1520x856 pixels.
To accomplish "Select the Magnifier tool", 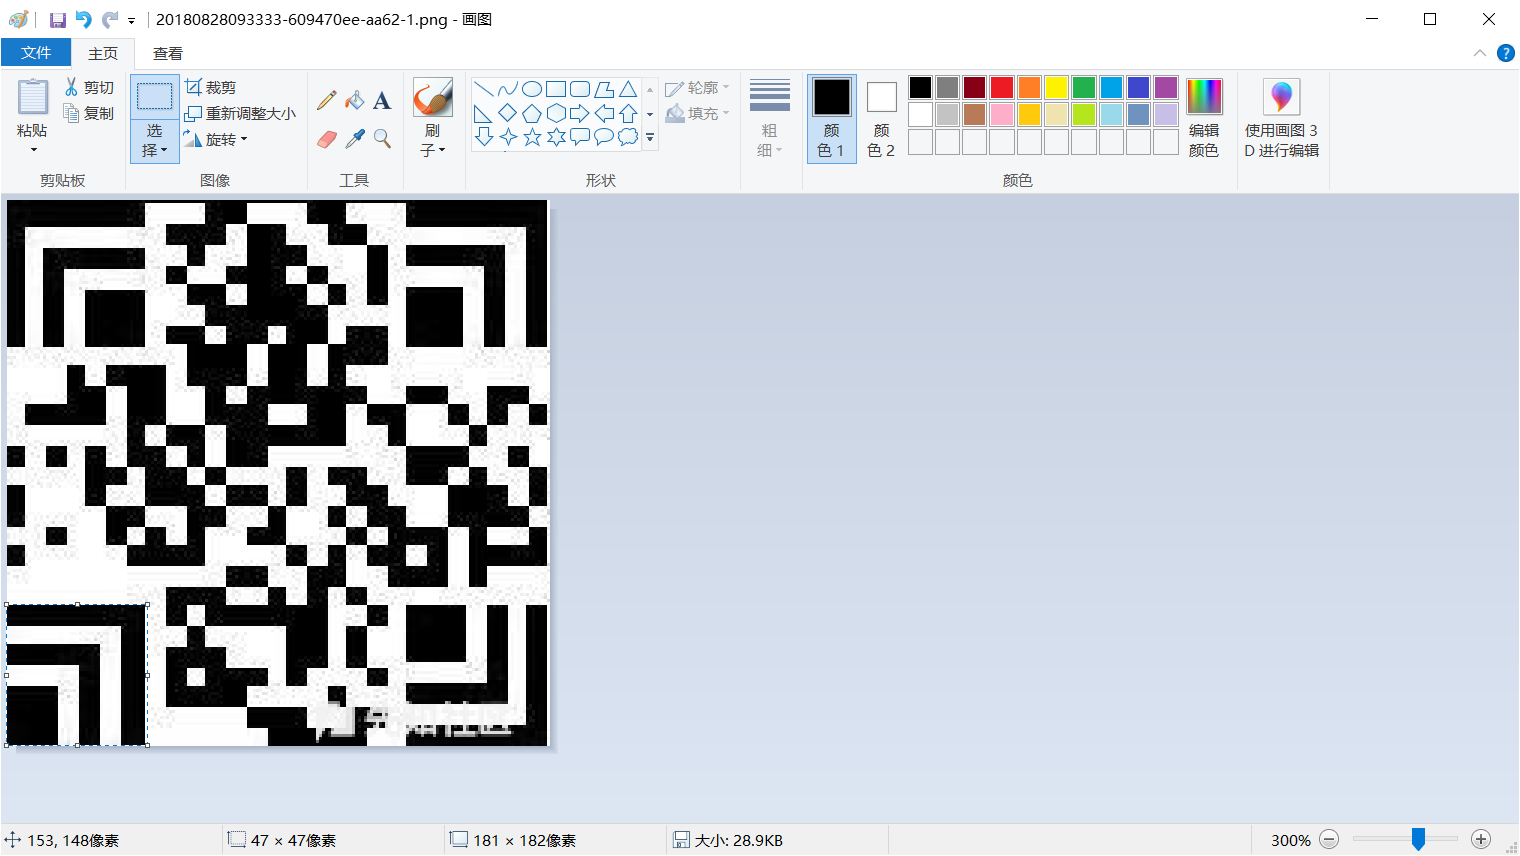I will [x=382, y=138].
